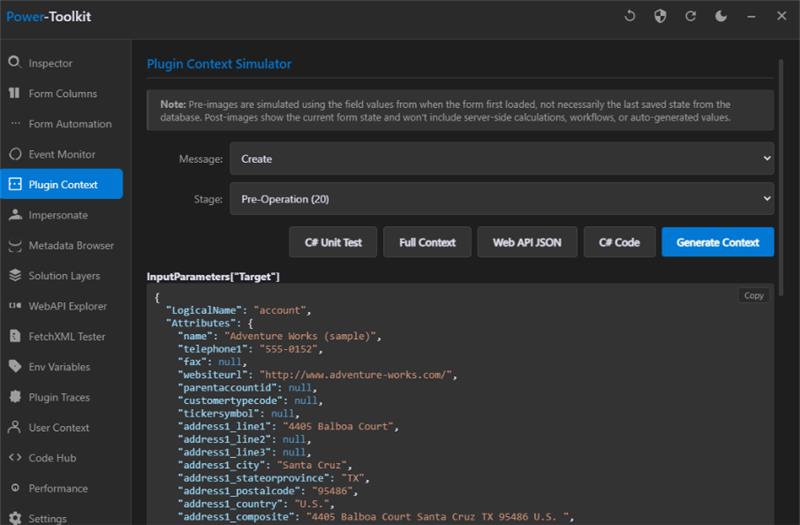Click the Env Variables tag icon

(14, 367)
